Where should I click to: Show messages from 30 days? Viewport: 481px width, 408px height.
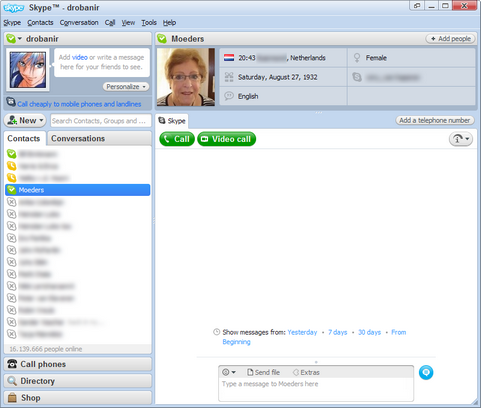[x=369, y=332]
